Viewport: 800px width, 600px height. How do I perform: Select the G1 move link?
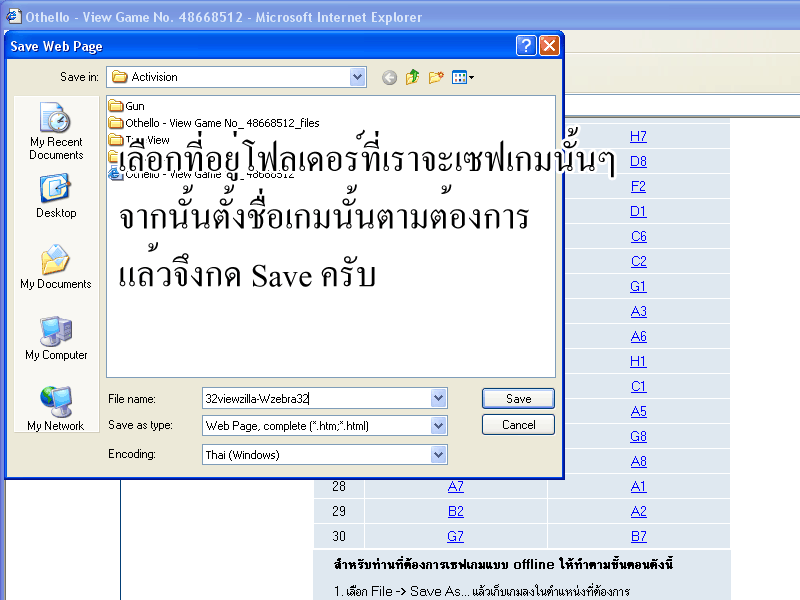point(638,286)
